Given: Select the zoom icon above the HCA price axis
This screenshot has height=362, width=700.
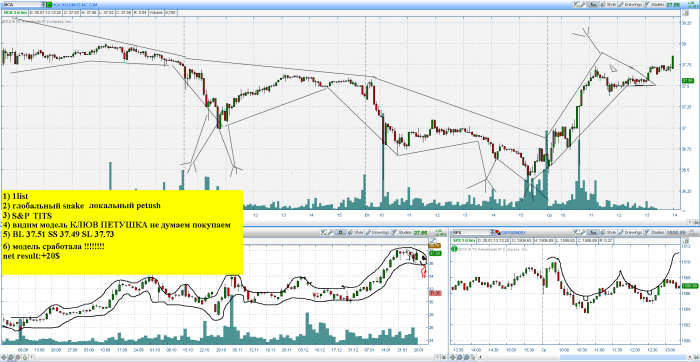Looking at the screenshot, I should (686, 13).
